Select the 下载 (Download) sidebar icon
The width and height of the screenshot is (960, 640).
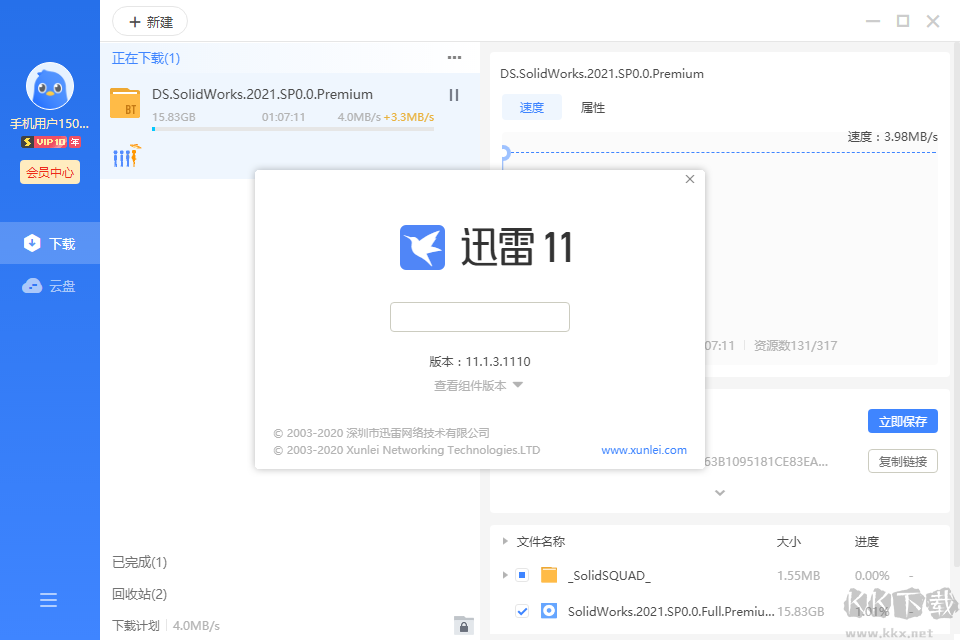(x=49, y=242)
